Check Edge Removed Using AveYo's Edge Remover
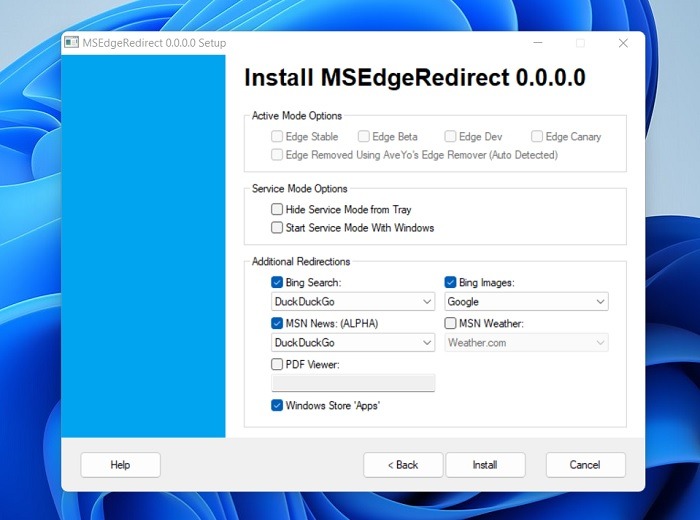Screen dimensions: 700x520 [x=277, y=155]
